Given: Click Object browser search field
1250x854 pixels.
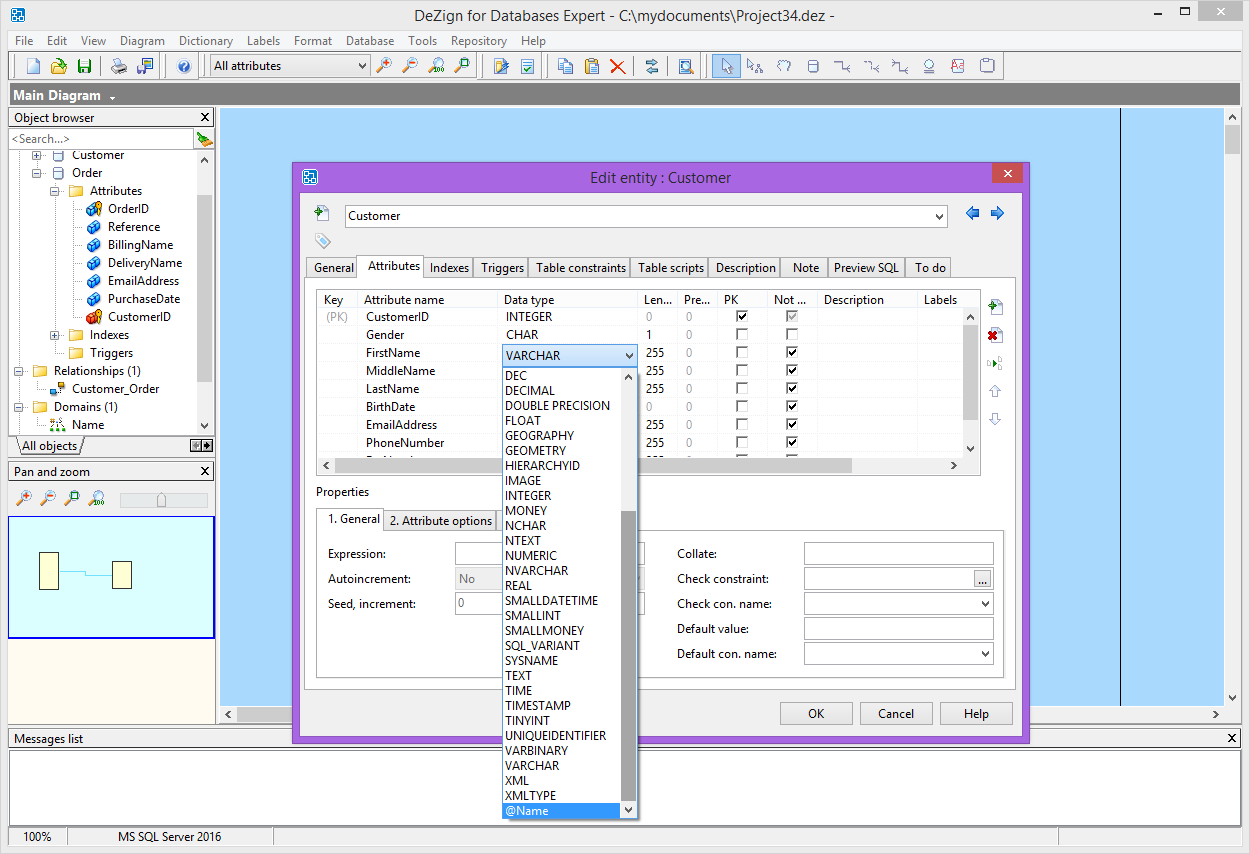Looking at the screenshot, I should [x=101, y=139].
